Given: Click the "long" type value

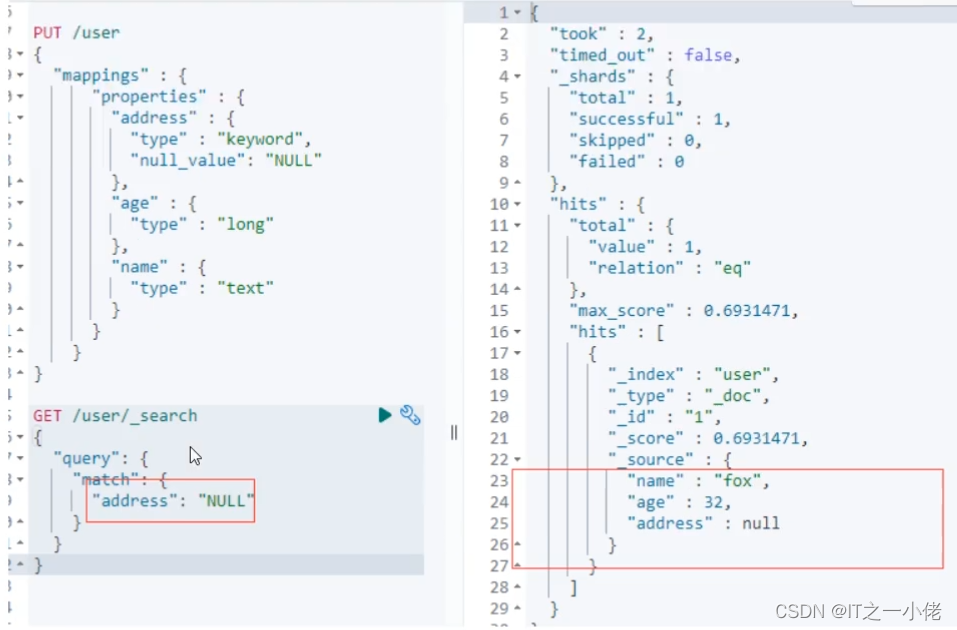Looking at the screenshot, I should tap(245, 224).
